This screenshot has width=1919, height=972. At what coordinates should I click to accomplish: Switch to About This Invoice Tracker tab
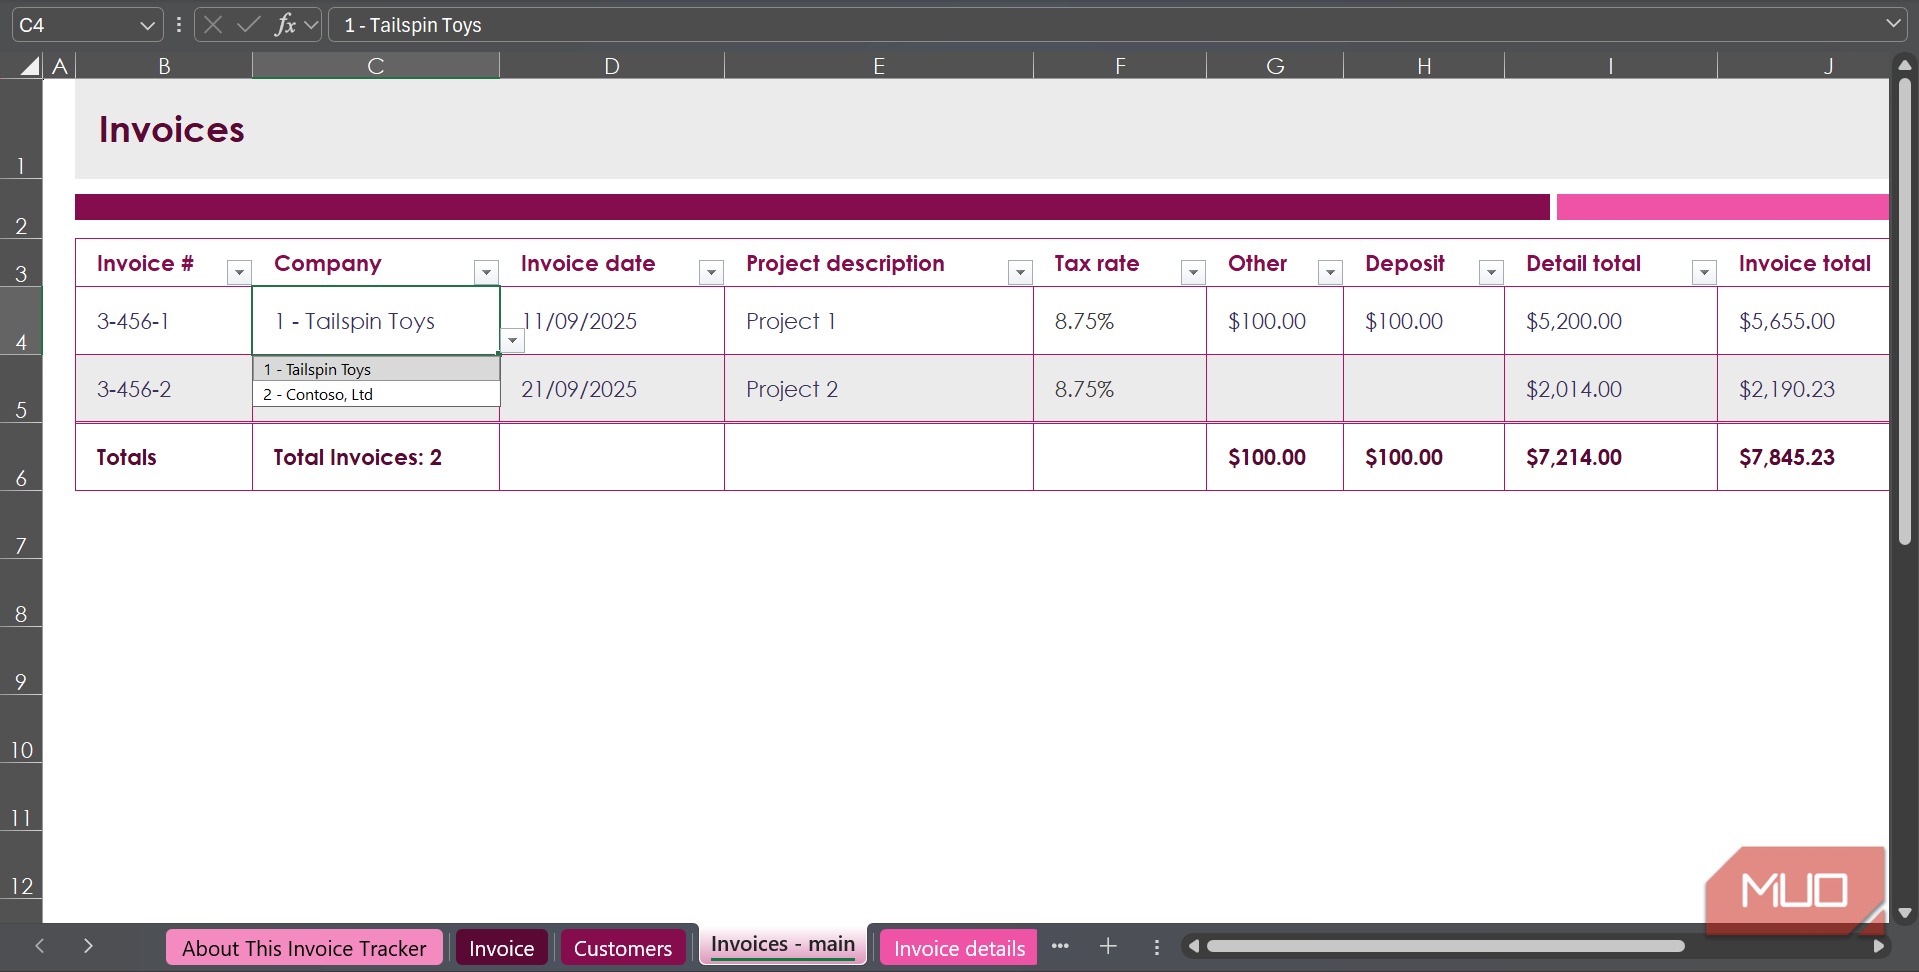(304, 948)
